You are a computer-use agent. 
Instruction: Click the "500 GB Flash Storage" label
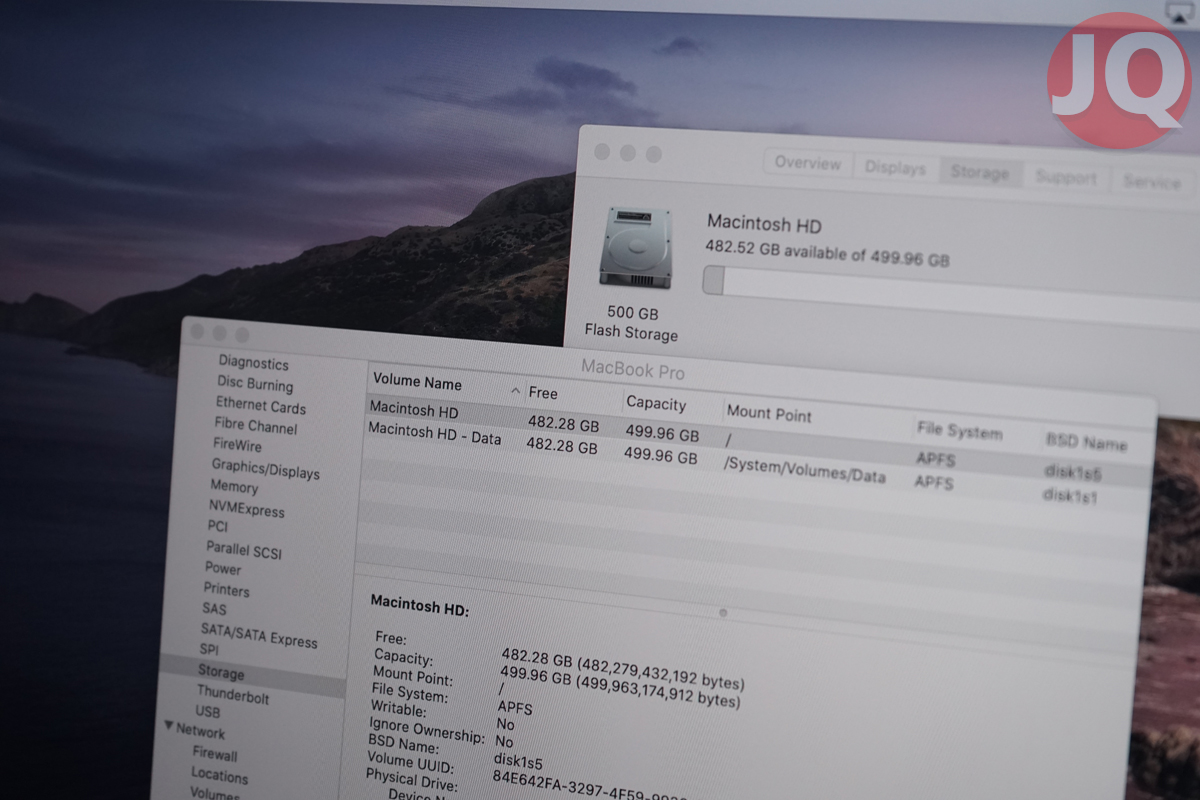point(632,324)
